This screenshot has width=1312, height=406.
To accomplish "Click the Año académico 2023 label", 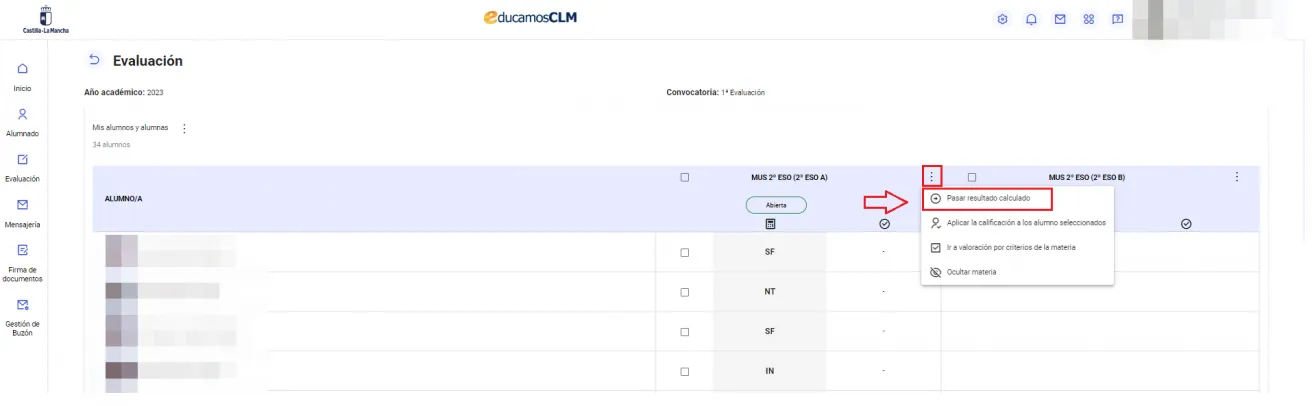I will coord(124,92).
